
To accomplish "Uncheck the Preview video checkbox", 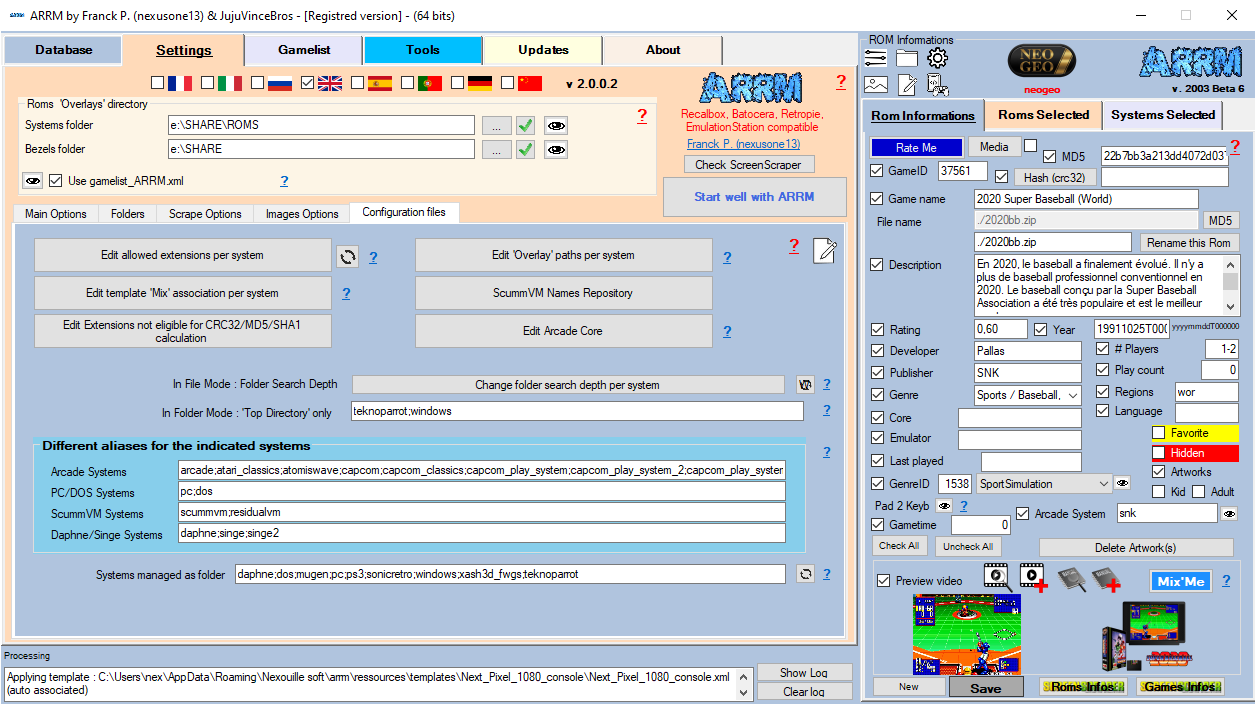I will (x=883, y=581).
